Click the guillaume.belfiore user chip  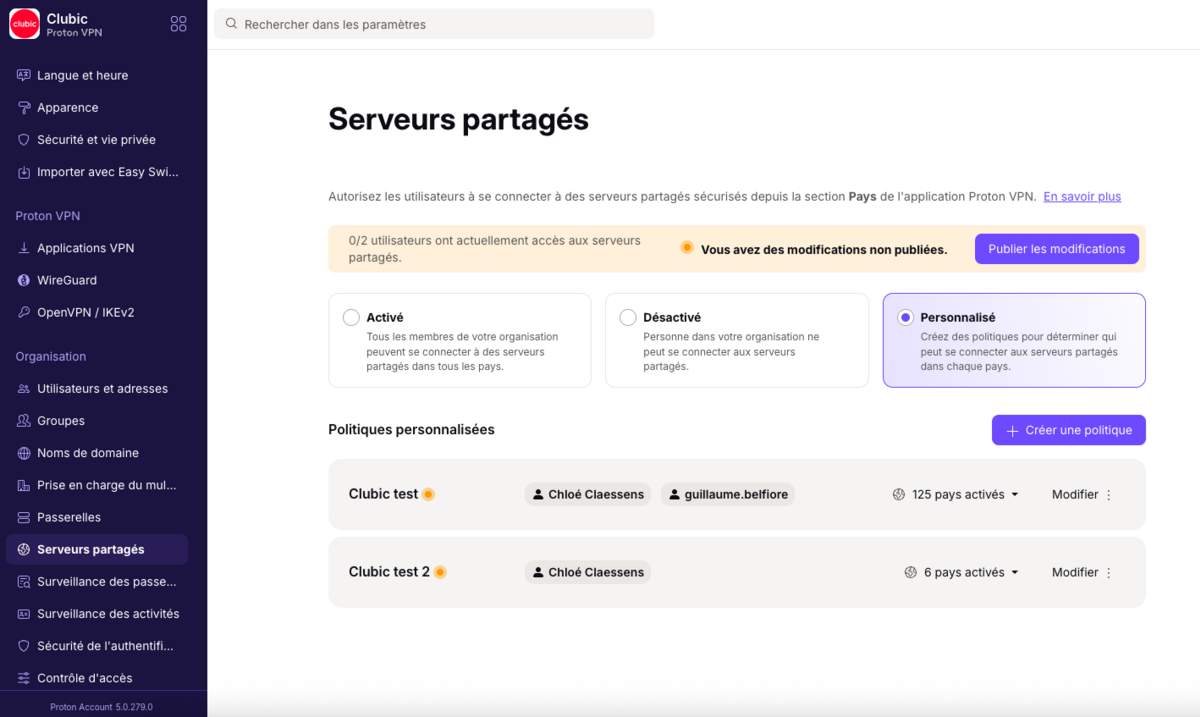point(728,494)
